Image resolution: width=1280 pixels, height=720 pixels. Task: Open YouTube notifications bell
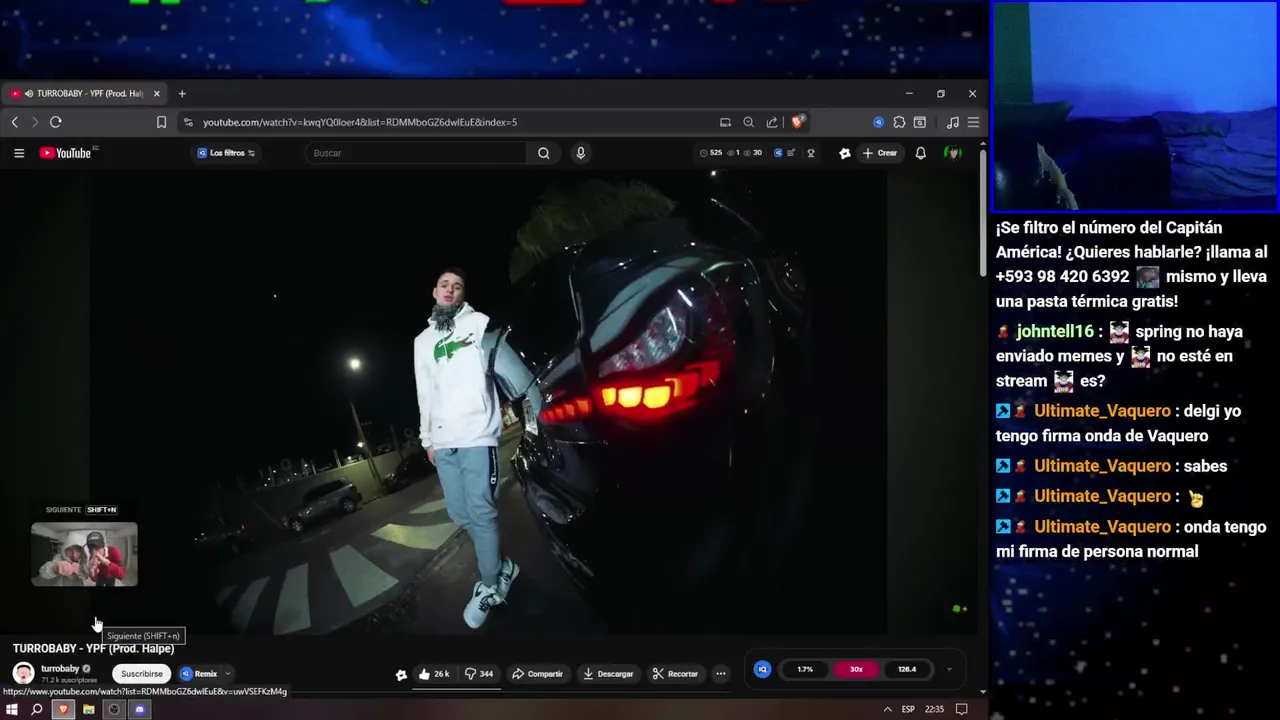tap(921, 153)
